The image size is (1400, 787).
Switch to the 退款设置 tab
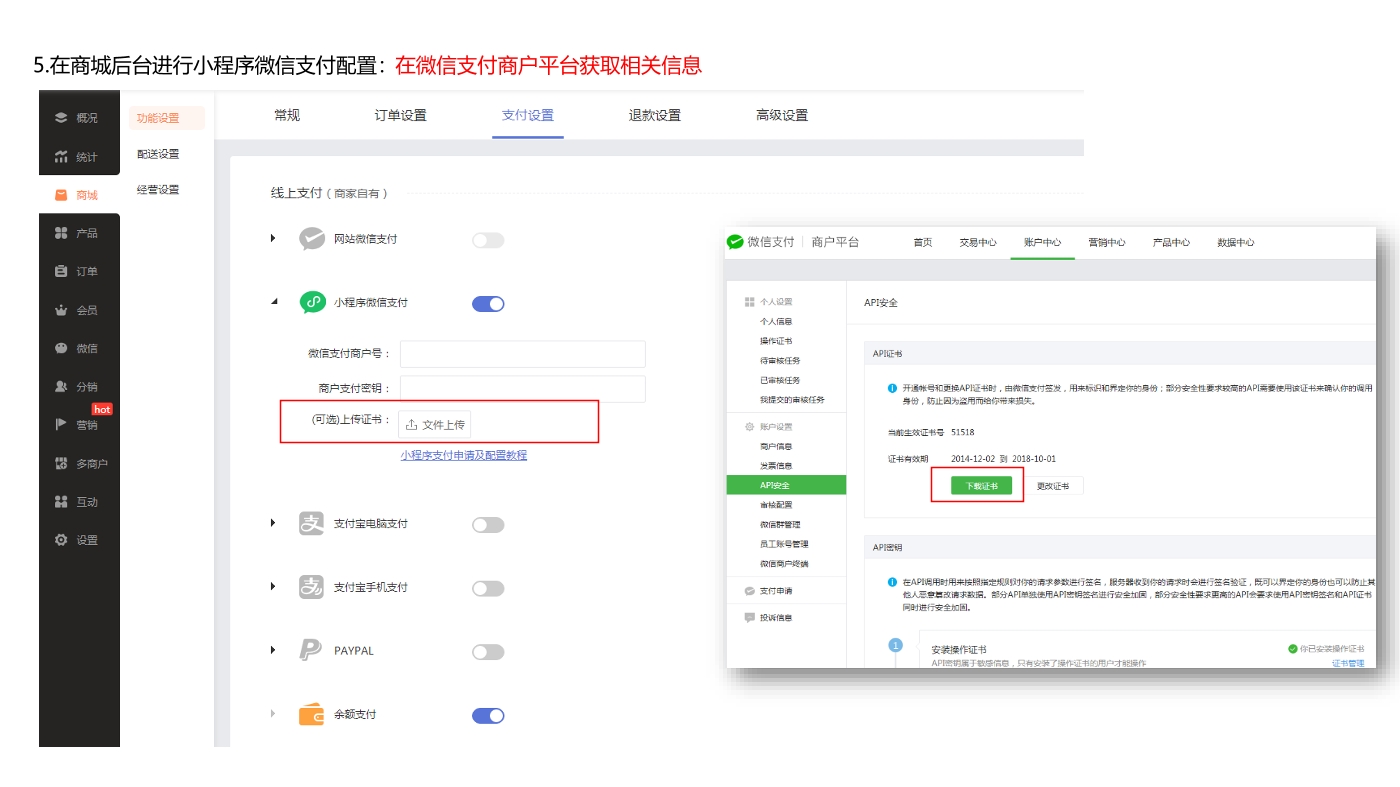[x=655, y=115]
